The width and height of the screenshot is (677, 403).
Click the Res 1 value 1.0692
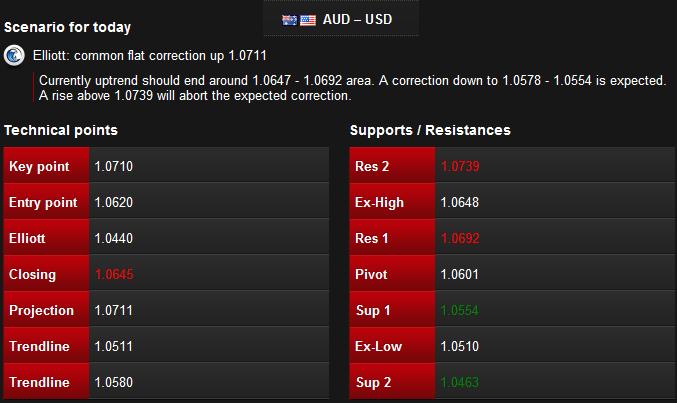460,238
